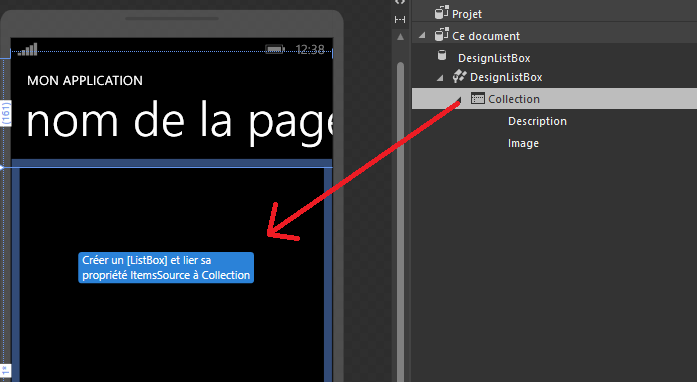Viewport: 697px width, 382px height.
Task: Select the DesignListBox class label
Action: [x=506, y=77]
